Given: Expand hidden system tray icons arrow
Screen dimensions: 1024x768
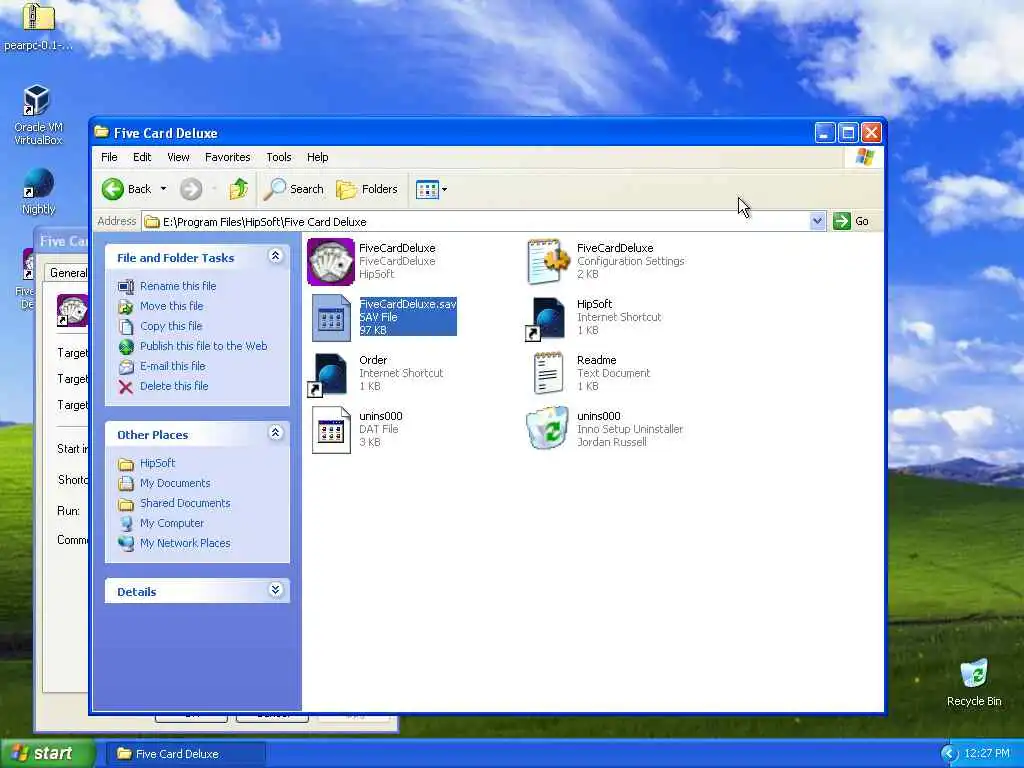Looking at the screenshot, I should [948, 754].
